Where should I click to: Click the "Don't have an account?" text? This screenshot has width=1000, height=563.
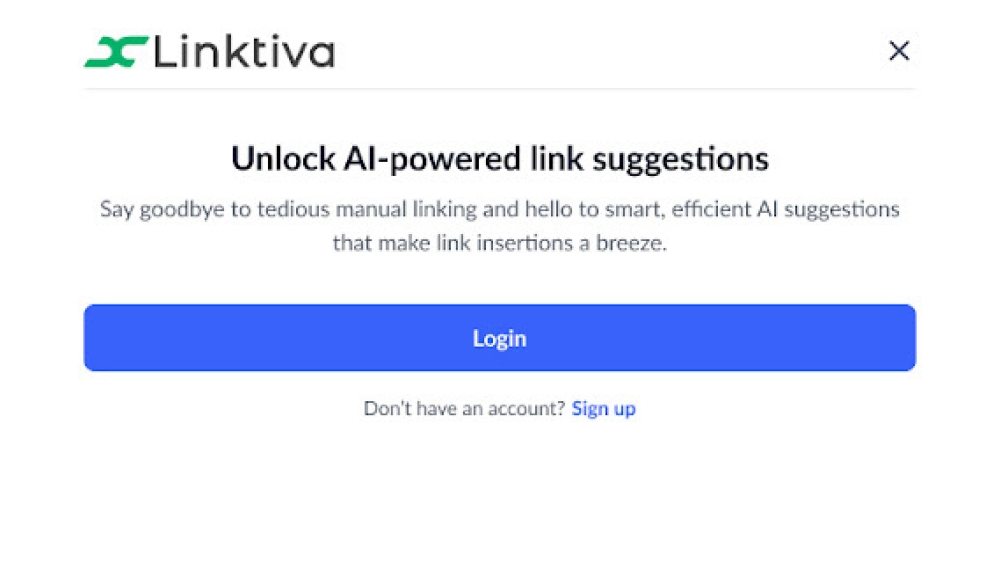(464, 408)
